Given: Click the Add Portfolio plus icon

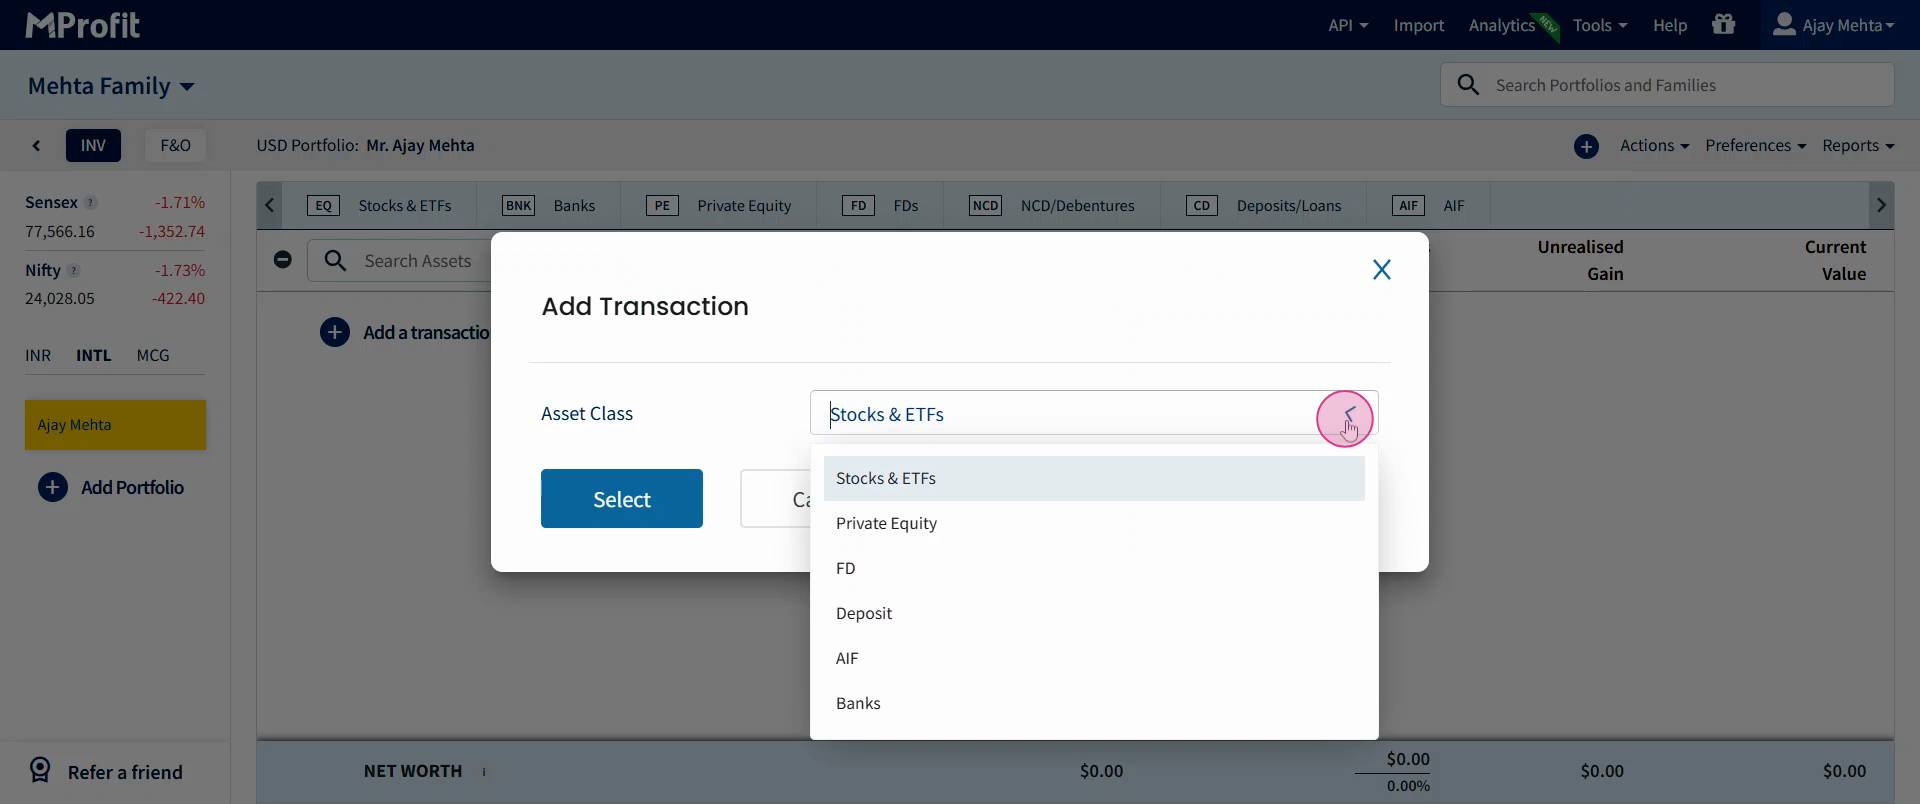Looking at the screenshot, I should pos(53,487).
